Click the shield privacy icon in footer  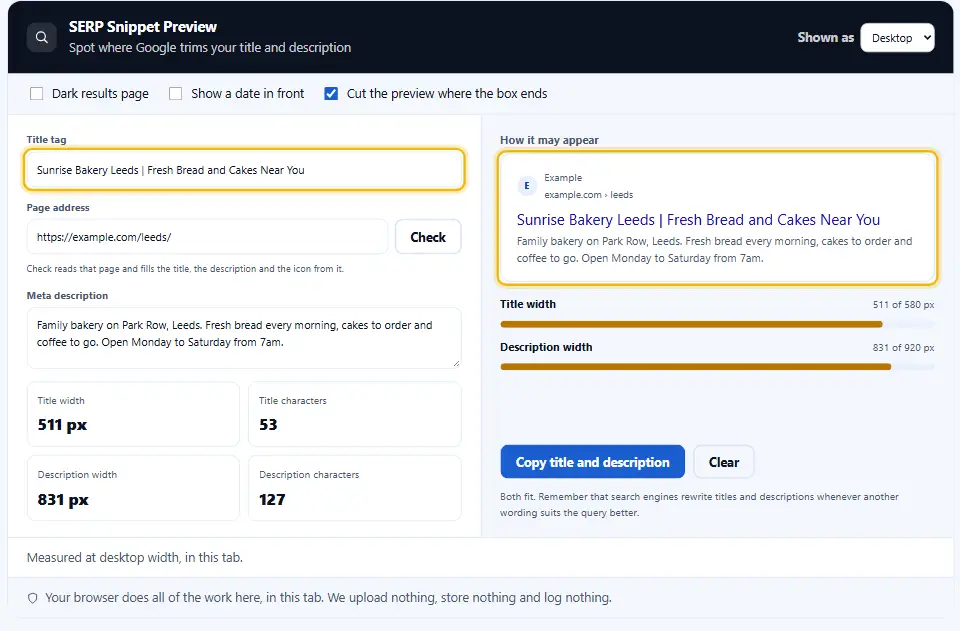tap(33, 598)
